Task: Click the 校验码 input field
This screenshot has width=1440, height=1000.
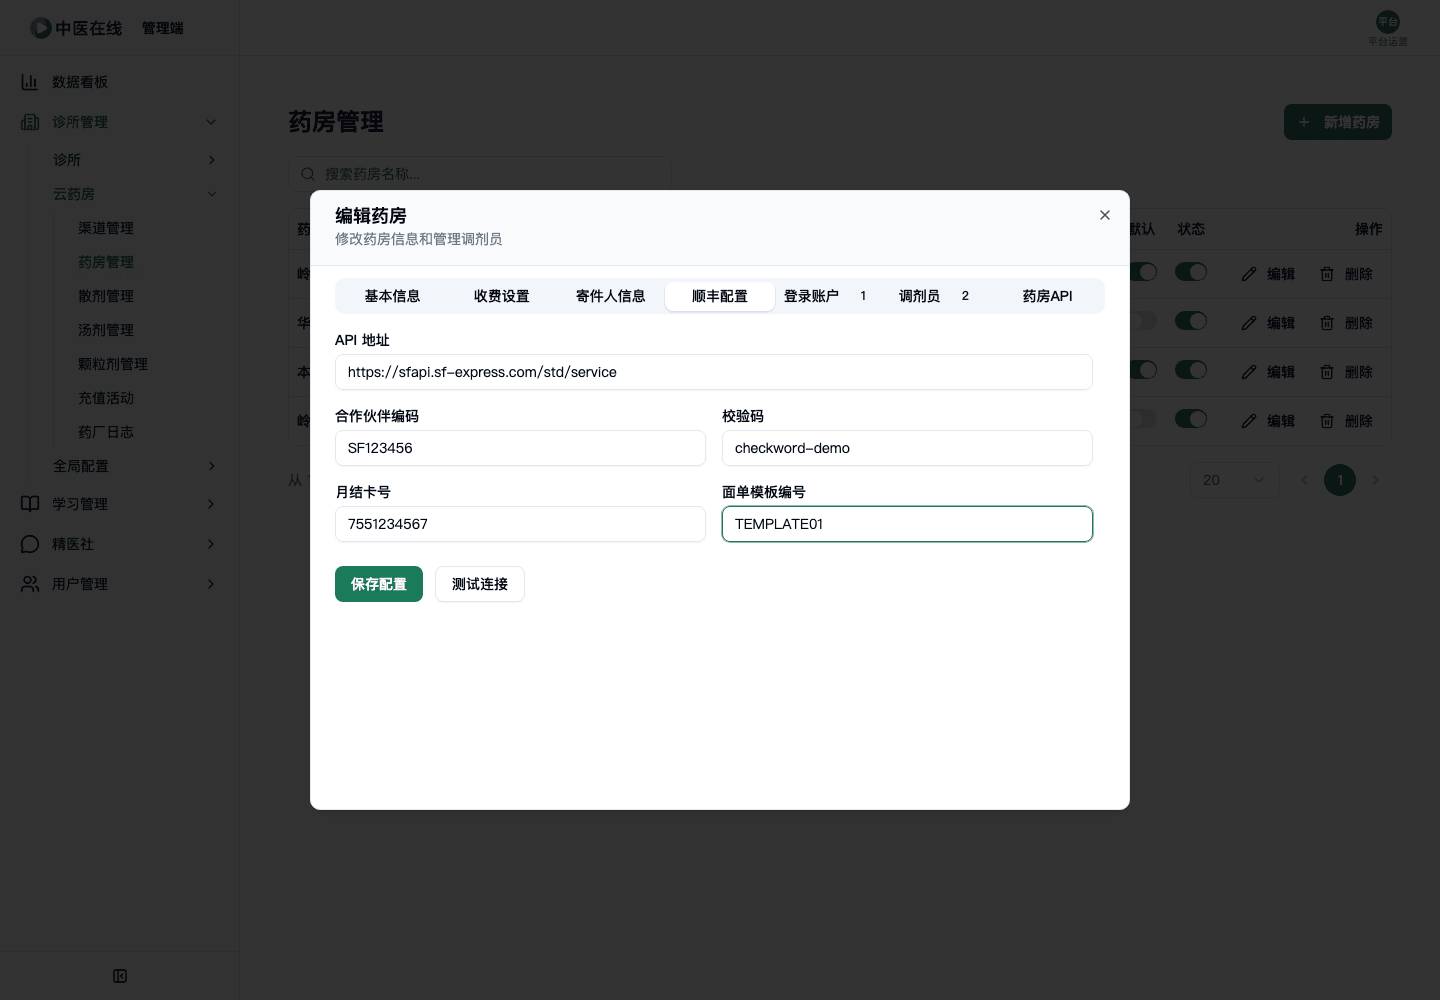Action: tap(907, 448)
